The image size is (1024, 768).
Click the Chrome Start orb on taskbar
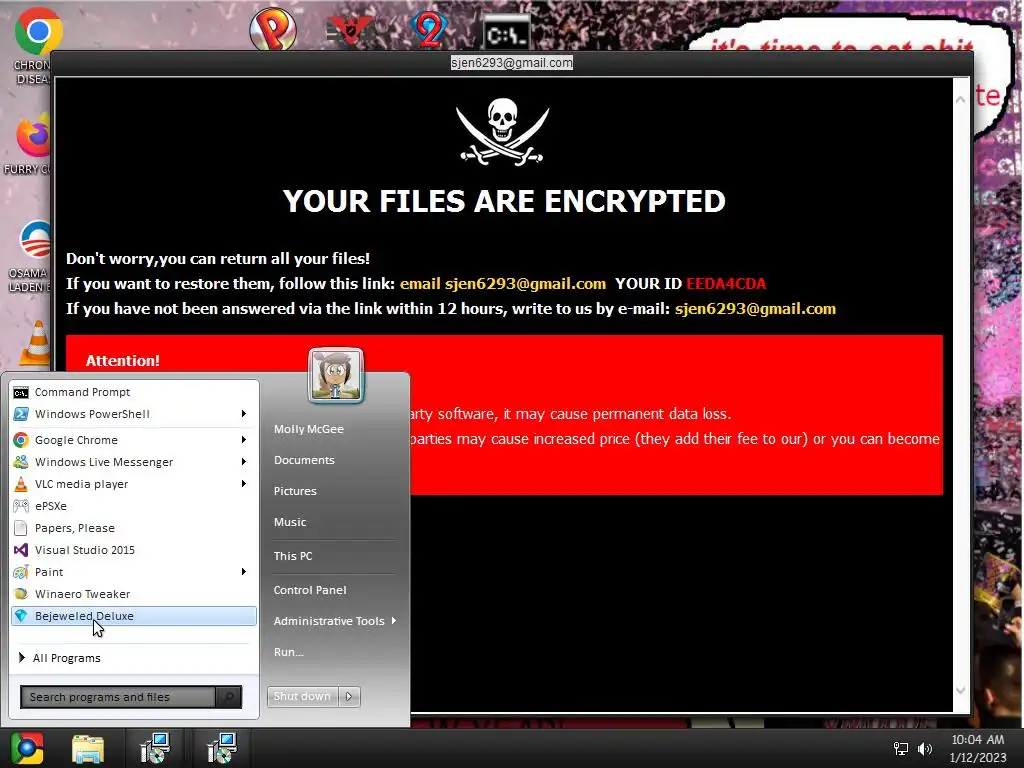tap(27, 748)
